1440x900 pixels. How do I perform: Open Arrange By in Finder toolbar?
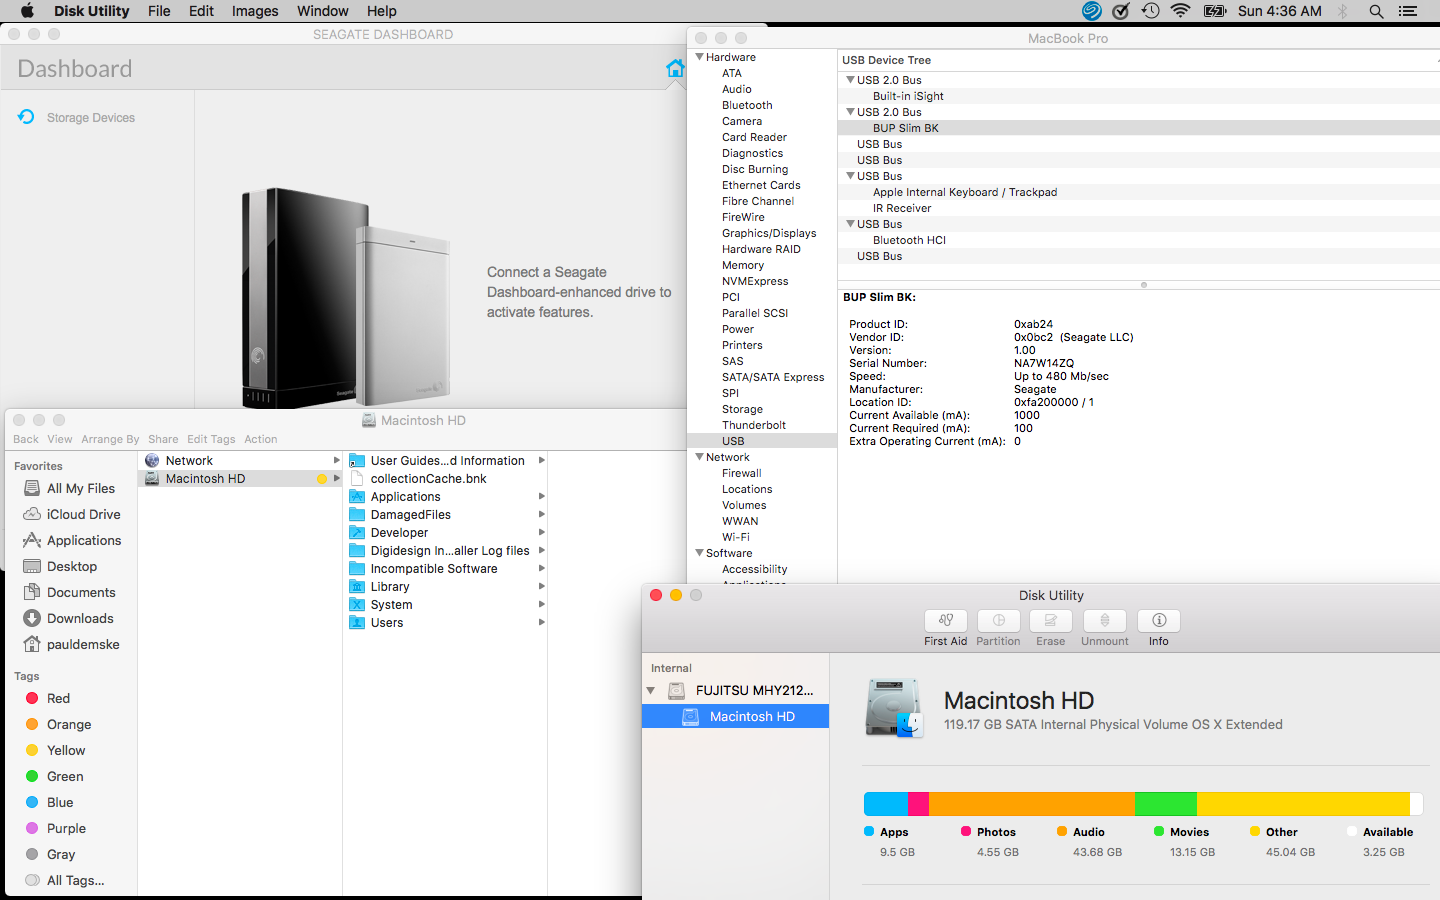coord(110,439)
